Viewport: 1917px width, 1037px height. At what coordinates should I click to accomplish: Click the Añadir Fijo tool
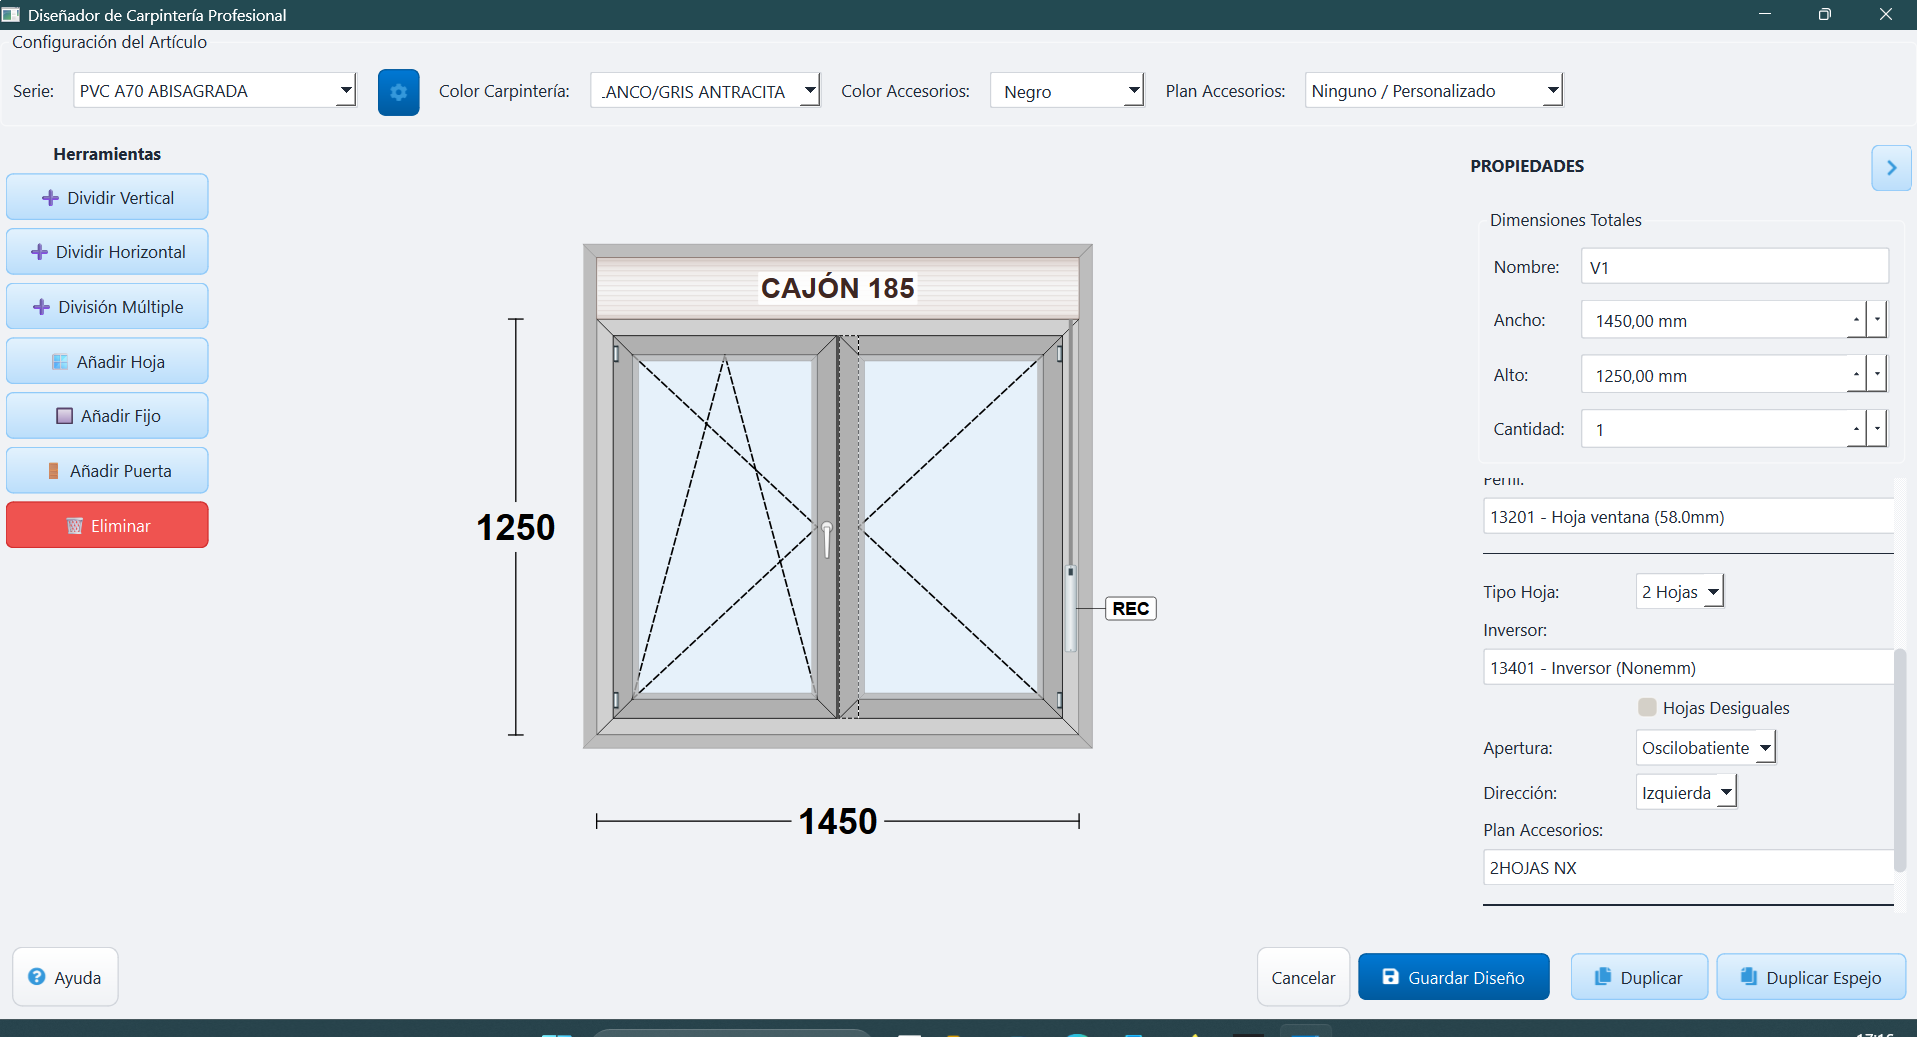point(107,416)
